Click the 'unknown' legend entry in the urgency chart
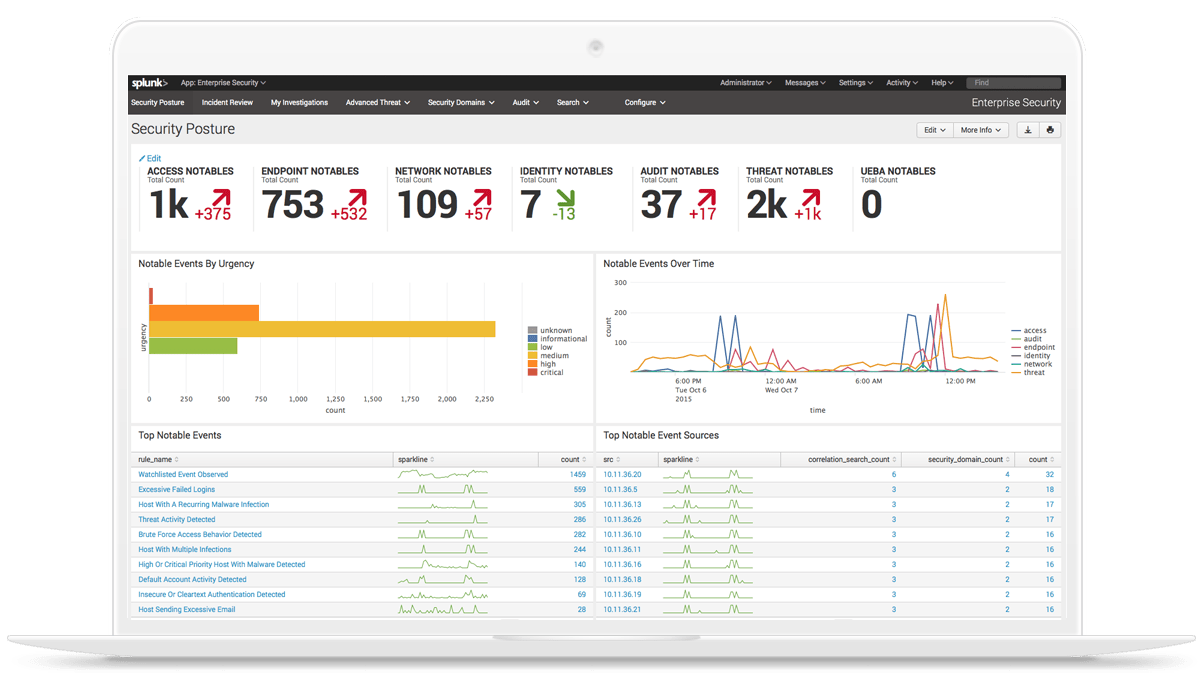 point(550,330)
